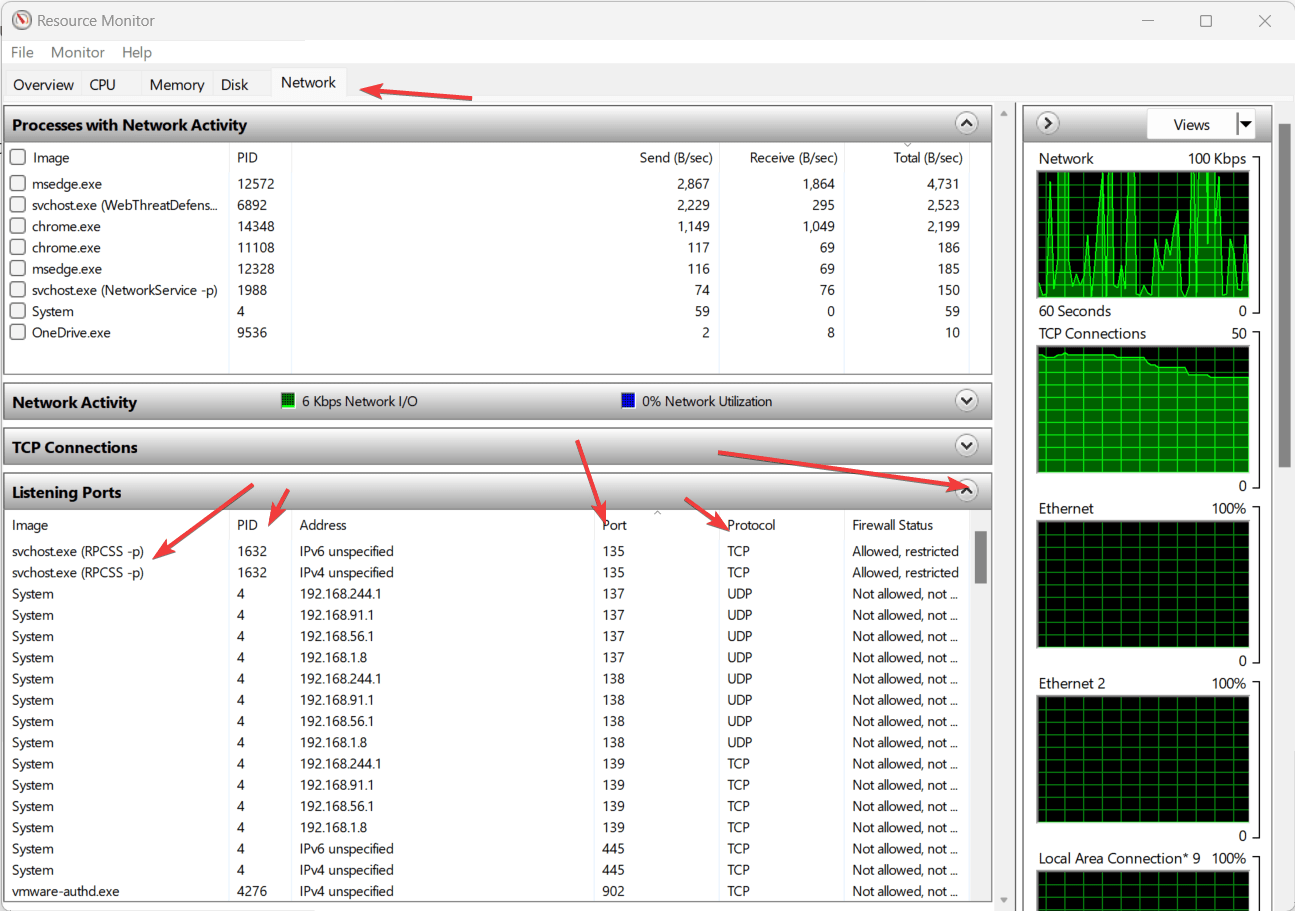Click the OneDrive.exe PID value 9536

pos(252,332)
